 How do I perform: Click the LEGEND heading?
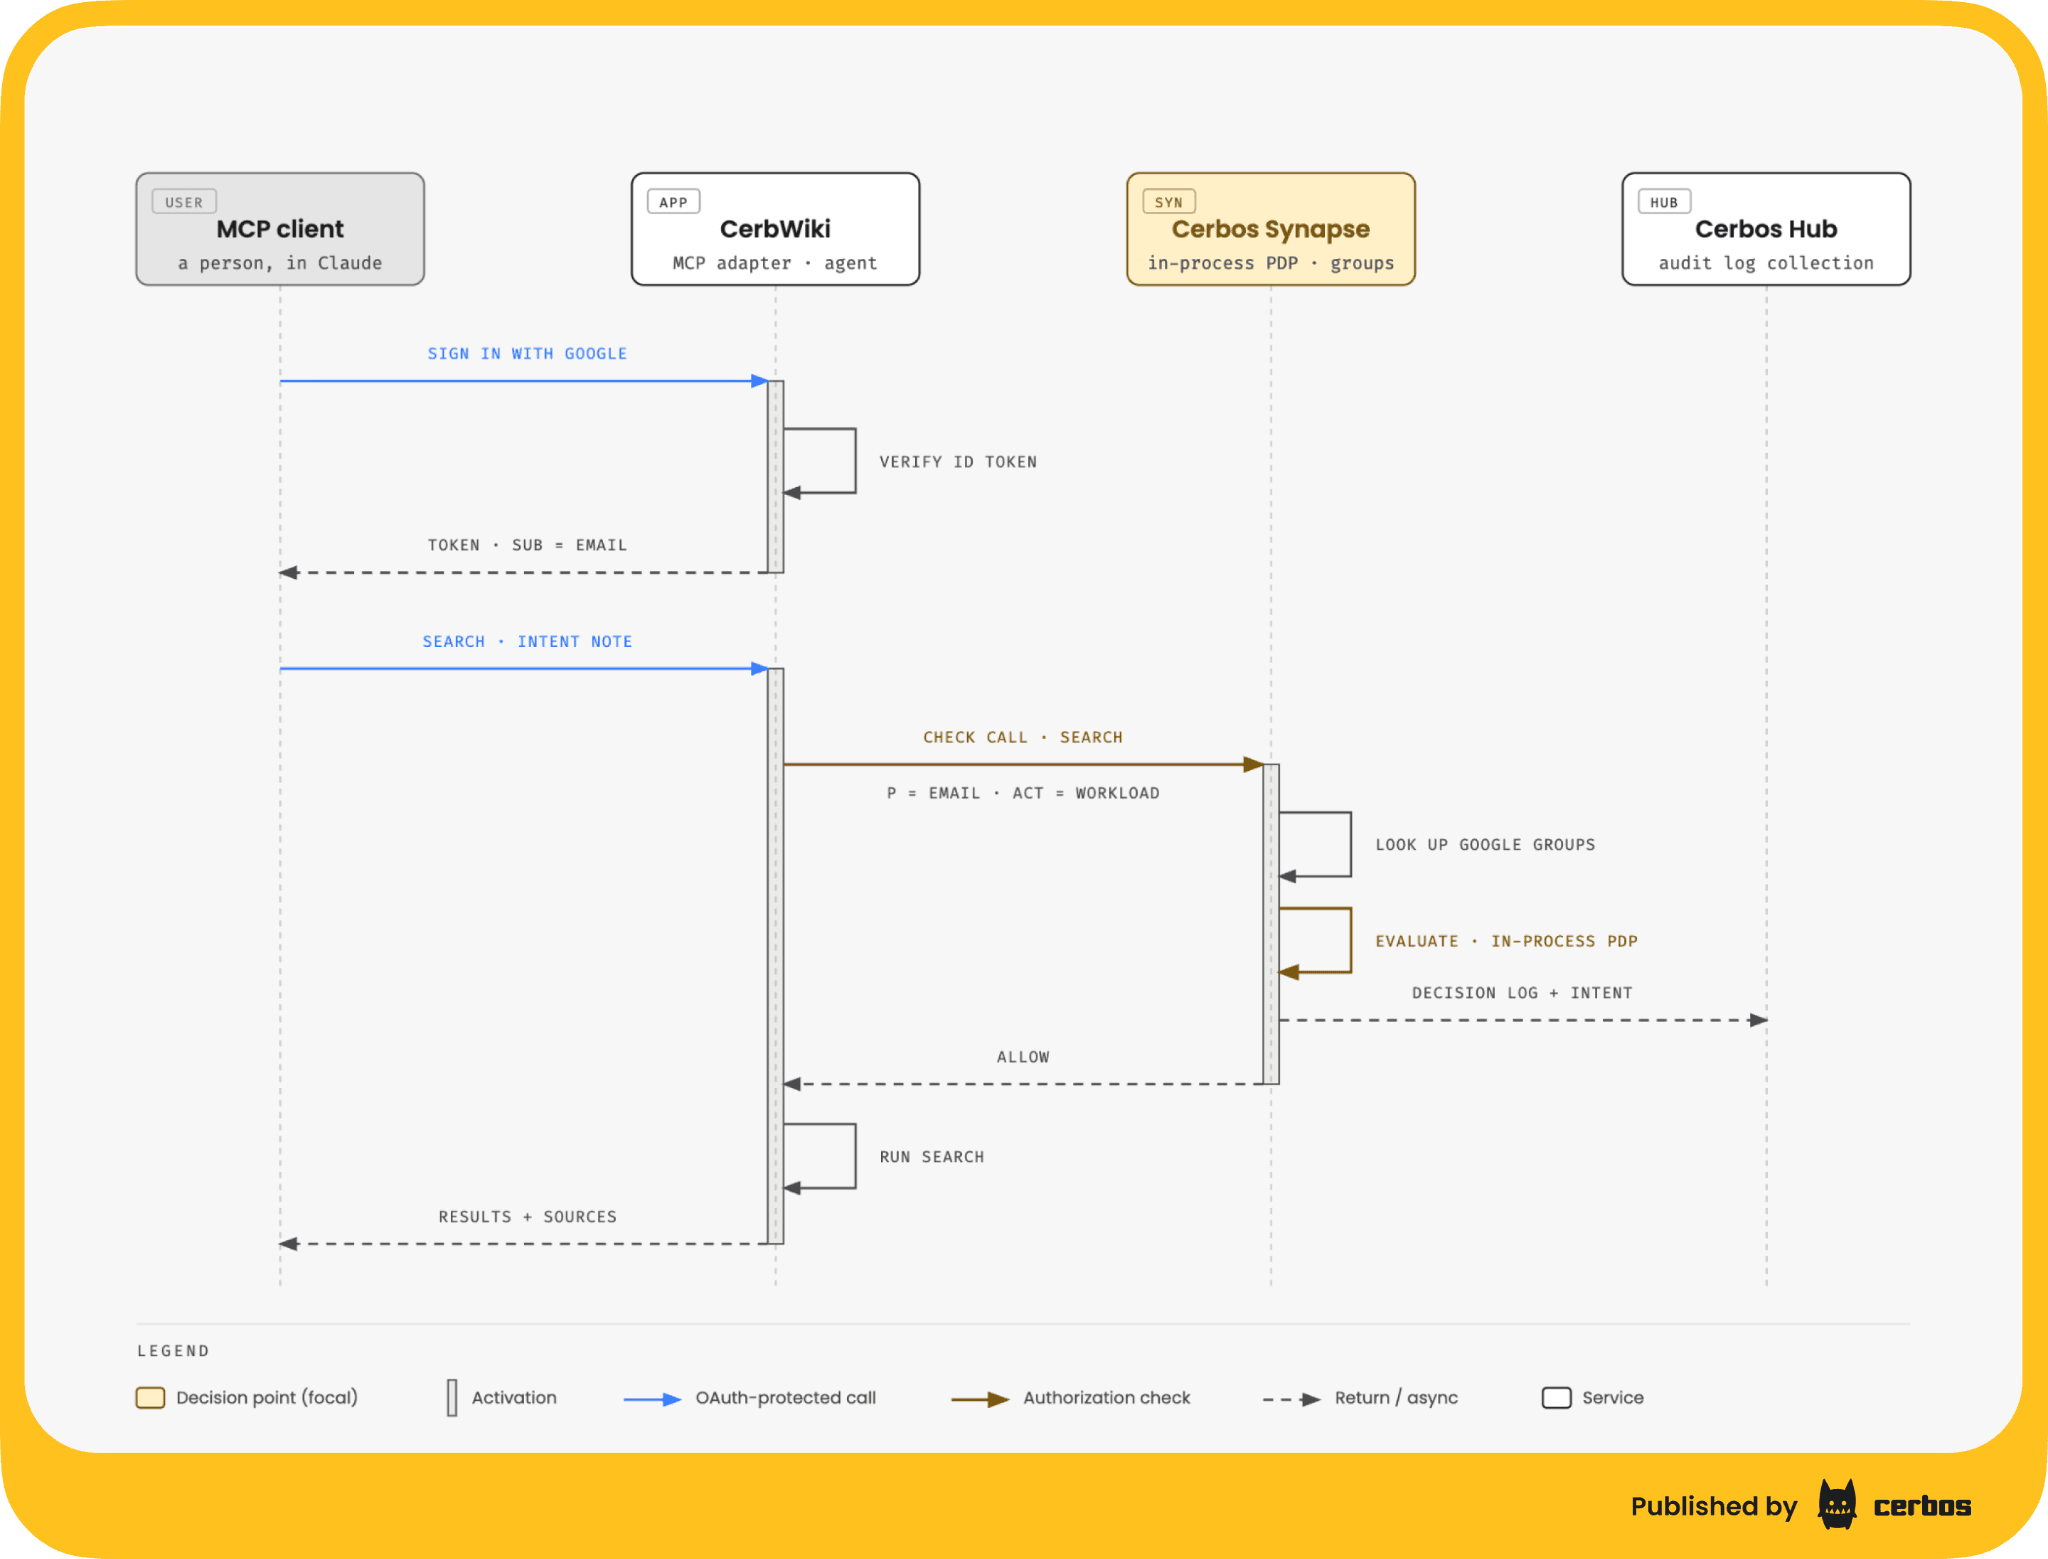coord(173,1351)
